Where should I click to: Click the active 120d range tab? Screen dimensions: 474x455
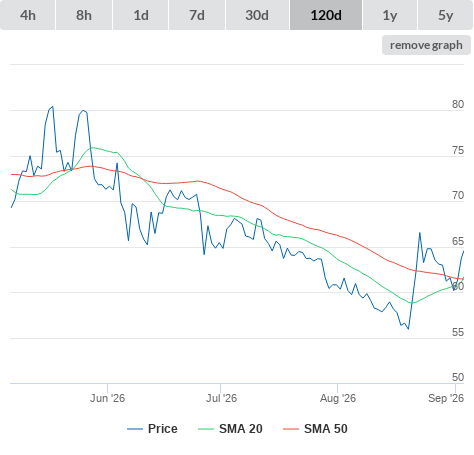click(x=326, y=15)
